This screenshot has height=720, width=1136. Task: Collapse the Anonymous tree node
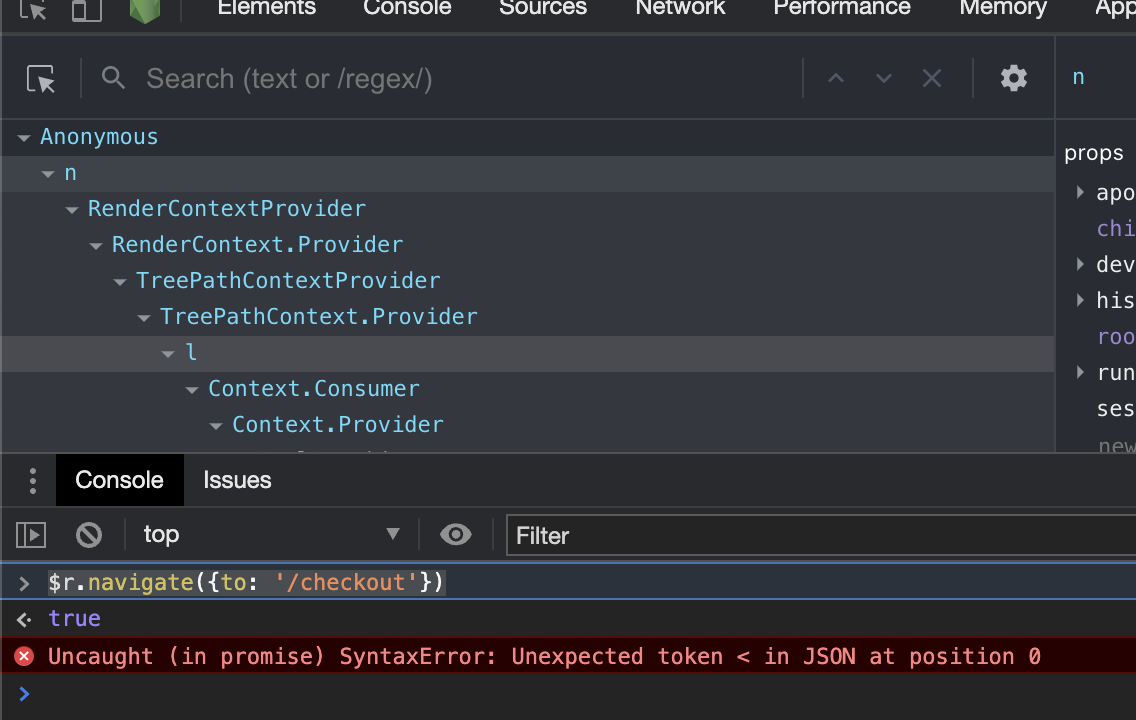click(x=24, y=138)
